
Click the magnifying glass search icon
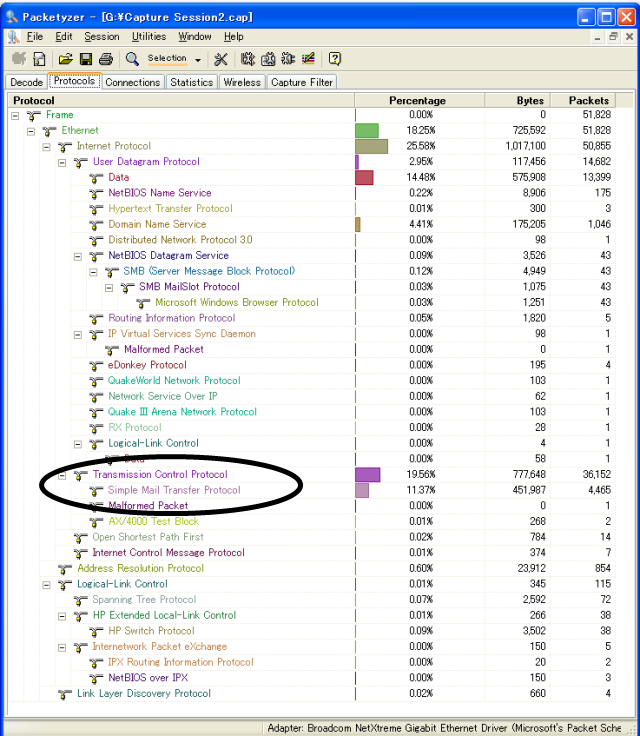click(x=132, y=59)
